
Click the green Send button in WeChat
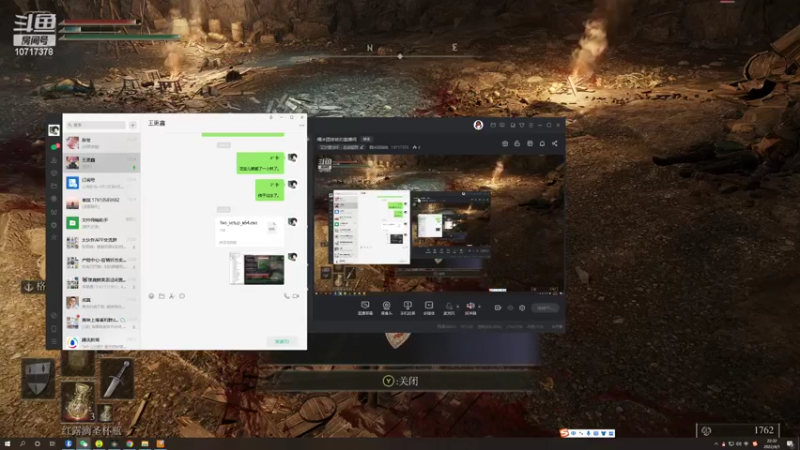(x=282, y=341)
